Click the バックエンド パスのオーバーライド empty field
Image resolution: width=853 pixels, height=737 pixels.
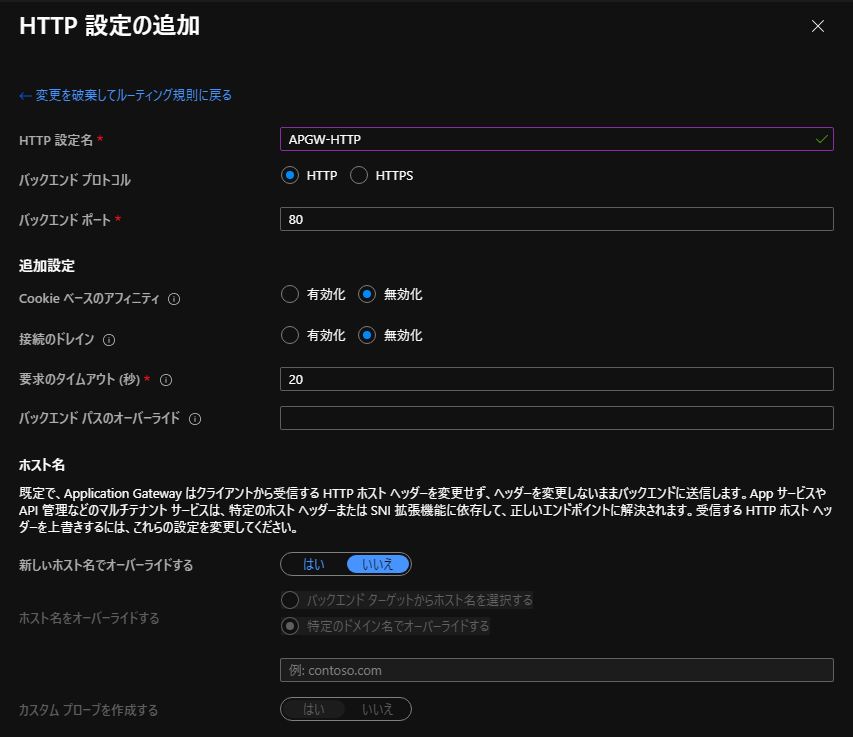click(557, 418)
